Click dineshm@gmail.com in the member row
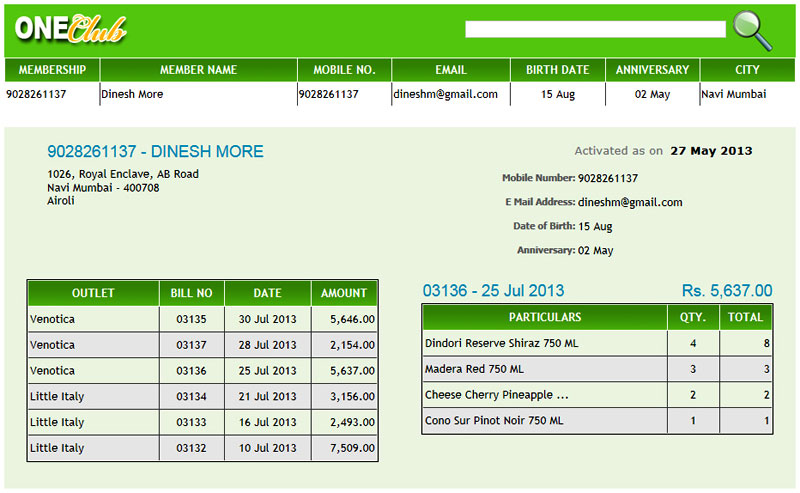The height and width of the screenshot is (493, 800). pos(445,94)
